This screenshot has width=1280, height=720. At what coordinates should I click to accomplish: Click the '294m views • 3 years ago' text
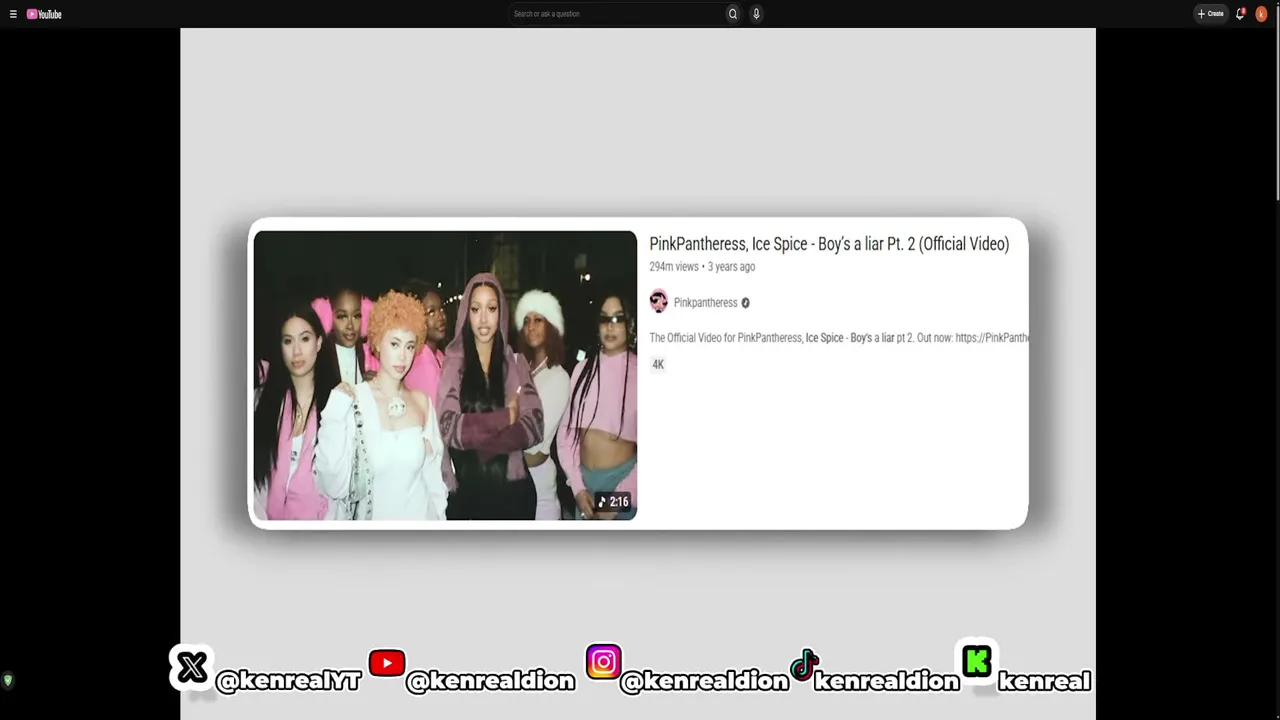[702, 267]
